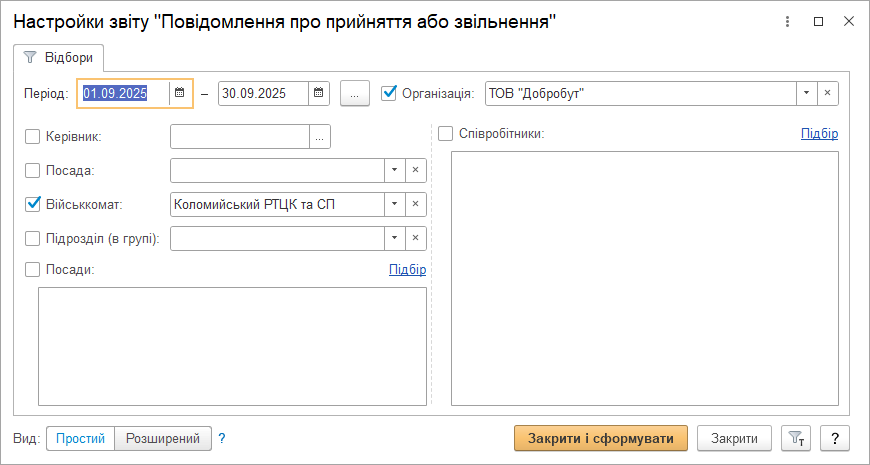Click into the Керівник input field
This screenshot has height=465, width=870.
pyautogui.click(x=240, y=136)
